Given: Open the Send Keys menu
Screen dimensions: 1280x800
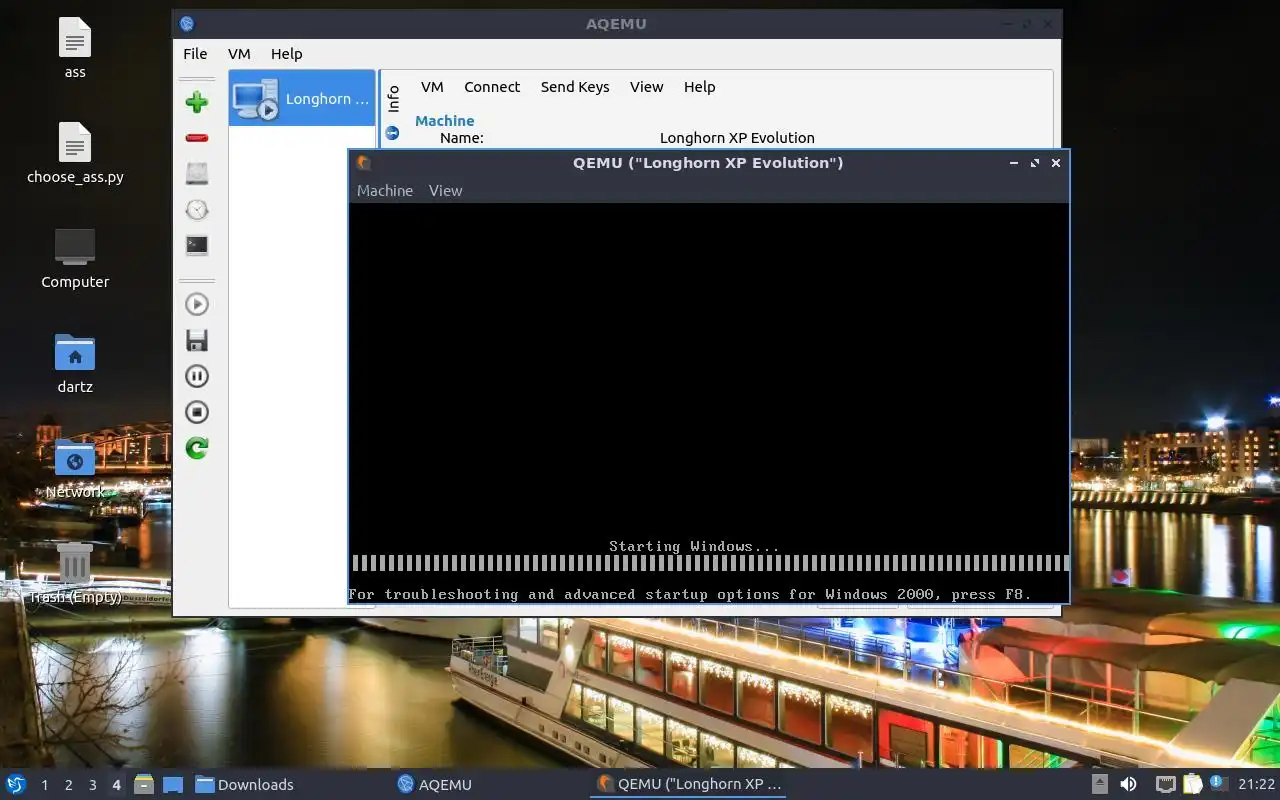Looking at the screenshot, I should click(x=575, y=87).
